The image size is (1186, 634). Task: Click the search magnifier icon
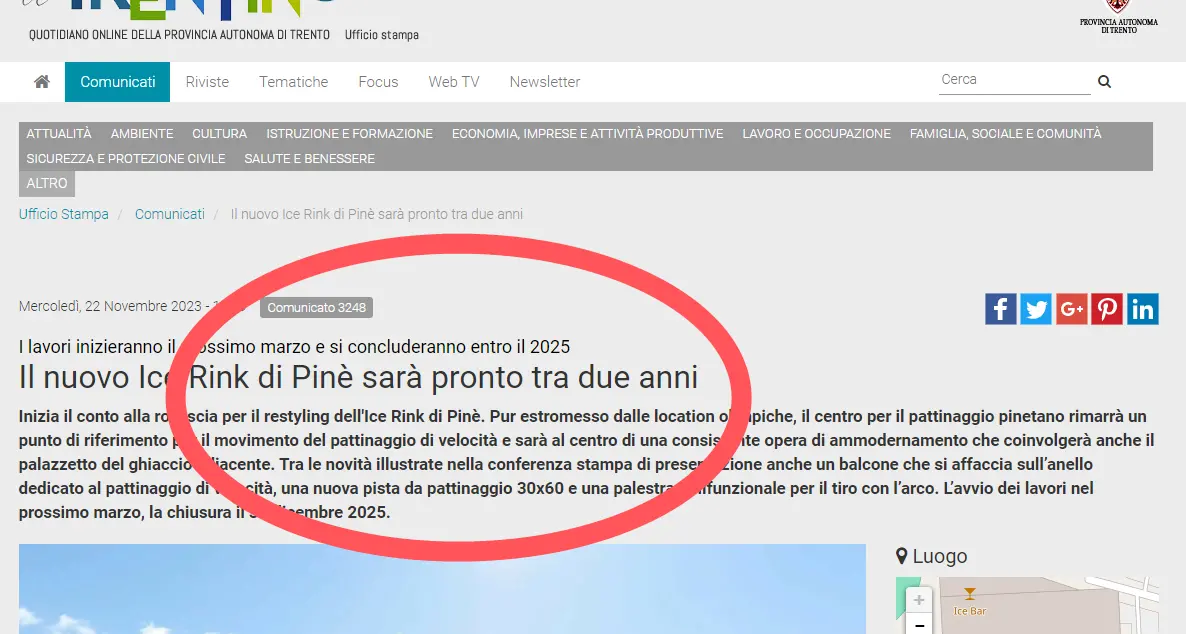point(1104,82)
